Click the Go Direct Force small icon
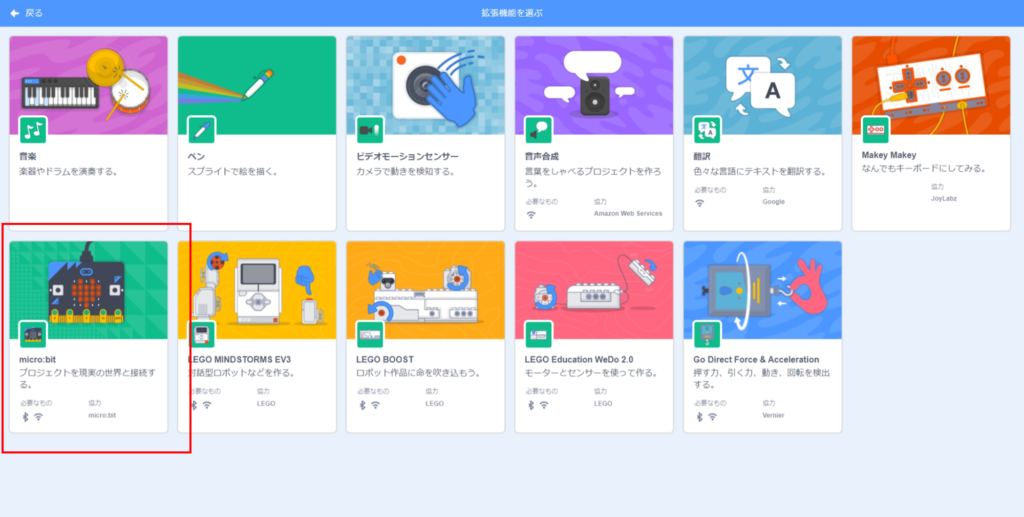The height and width of the screenshot is (517, 1024). coord(707,334)
